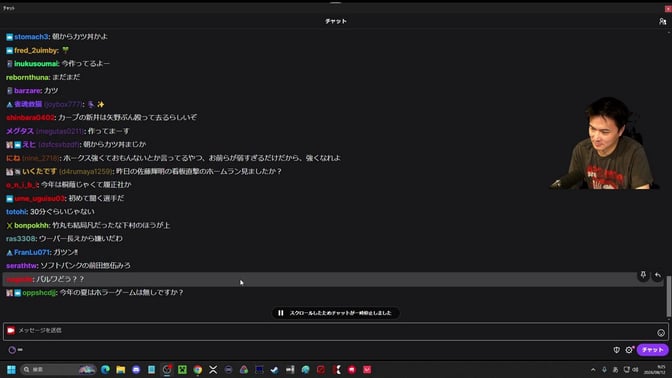This screenshot has width=672, height=378.
Task: Show hidden system tray icons
Action: (x=593, y=369)
